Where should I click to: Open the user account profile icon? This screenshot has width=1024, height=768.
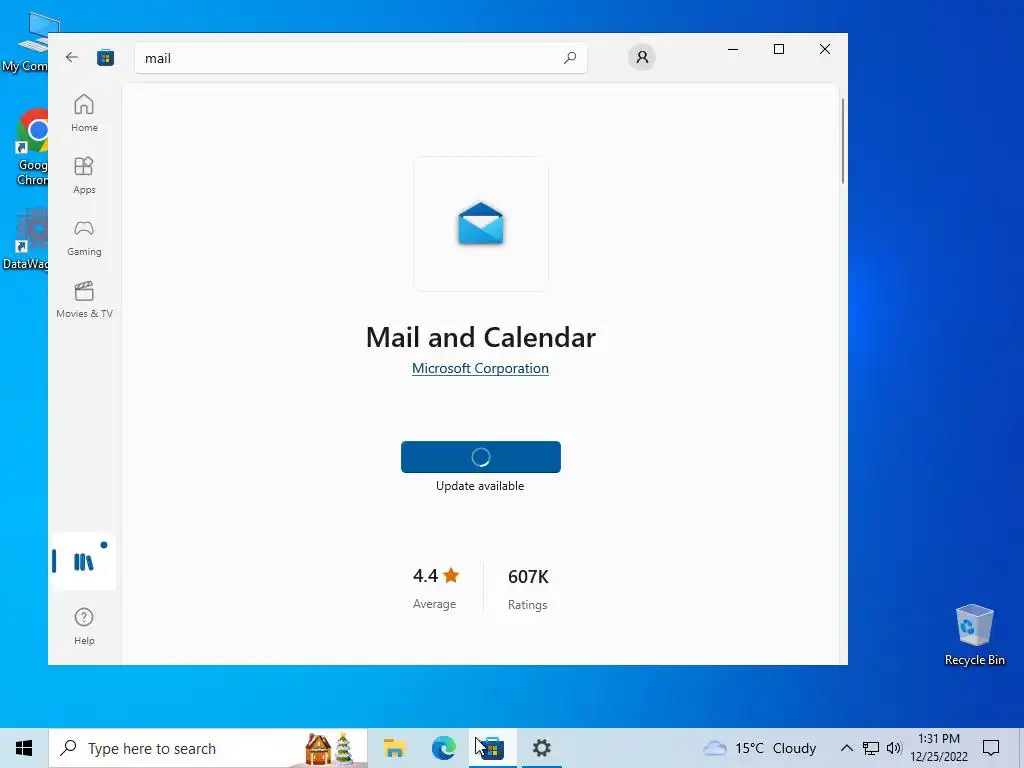tap(642, 57)
